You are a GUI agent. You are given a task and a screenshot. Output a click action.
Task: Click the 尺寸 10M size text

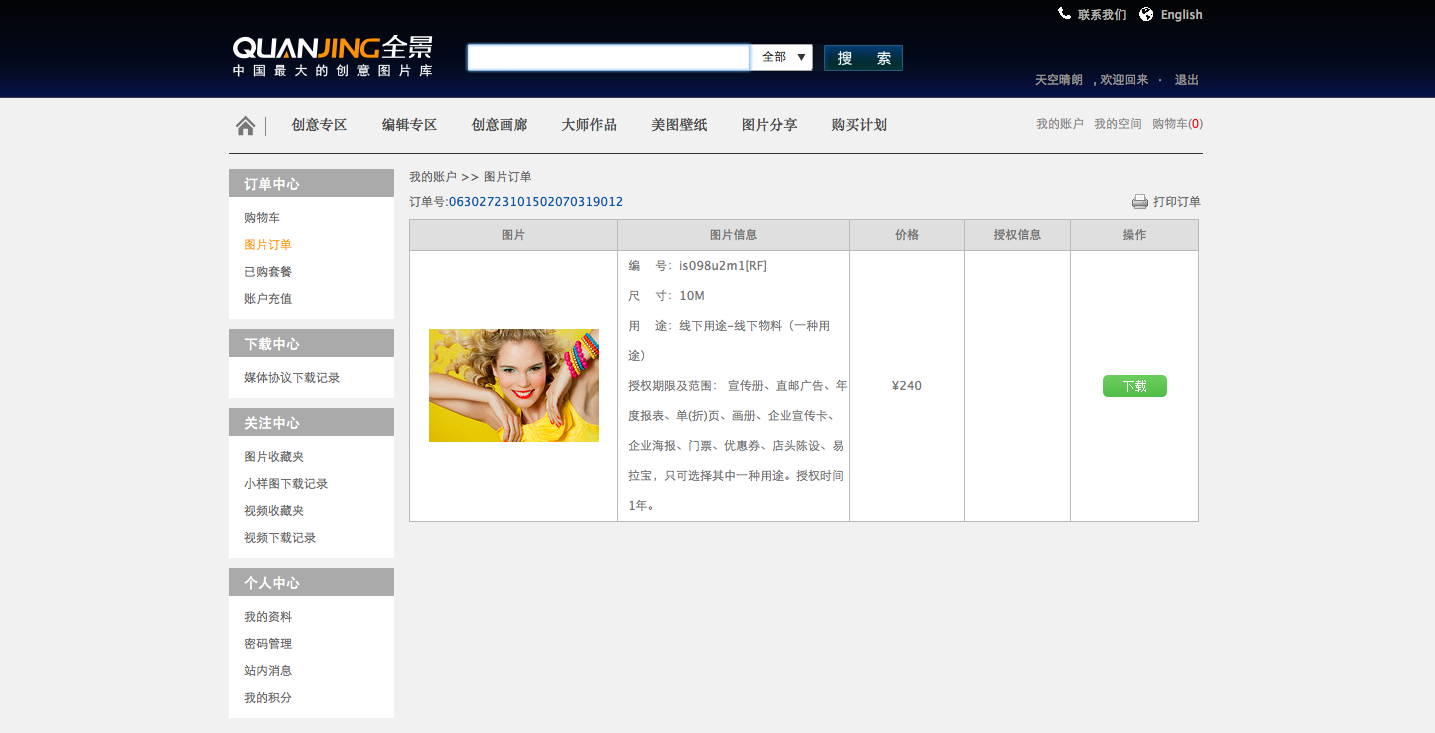(667, 296)
